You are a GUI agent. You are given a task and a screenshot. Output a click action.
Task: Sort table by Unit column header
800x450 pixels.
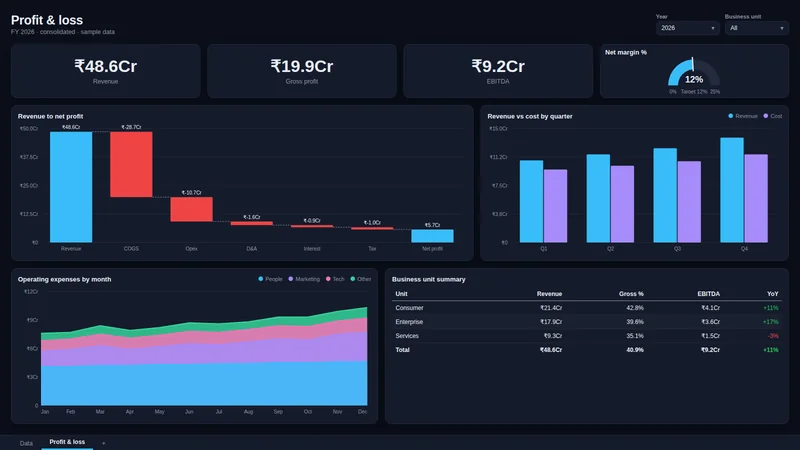(401, 294)
